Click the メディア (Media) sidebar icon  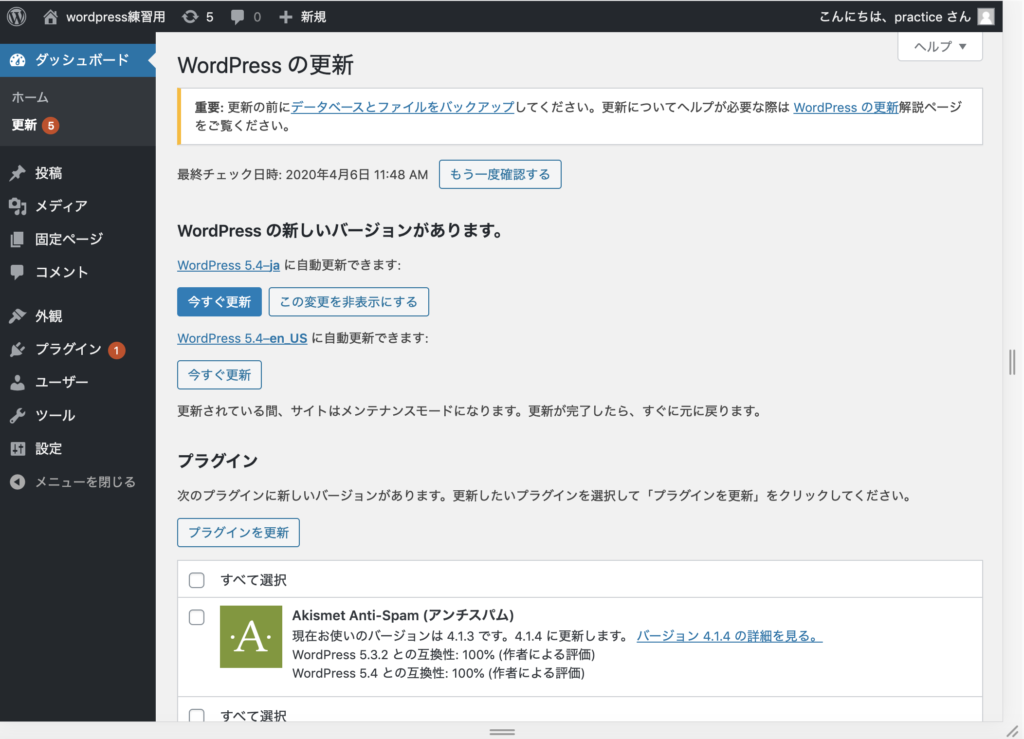point(17,206)
